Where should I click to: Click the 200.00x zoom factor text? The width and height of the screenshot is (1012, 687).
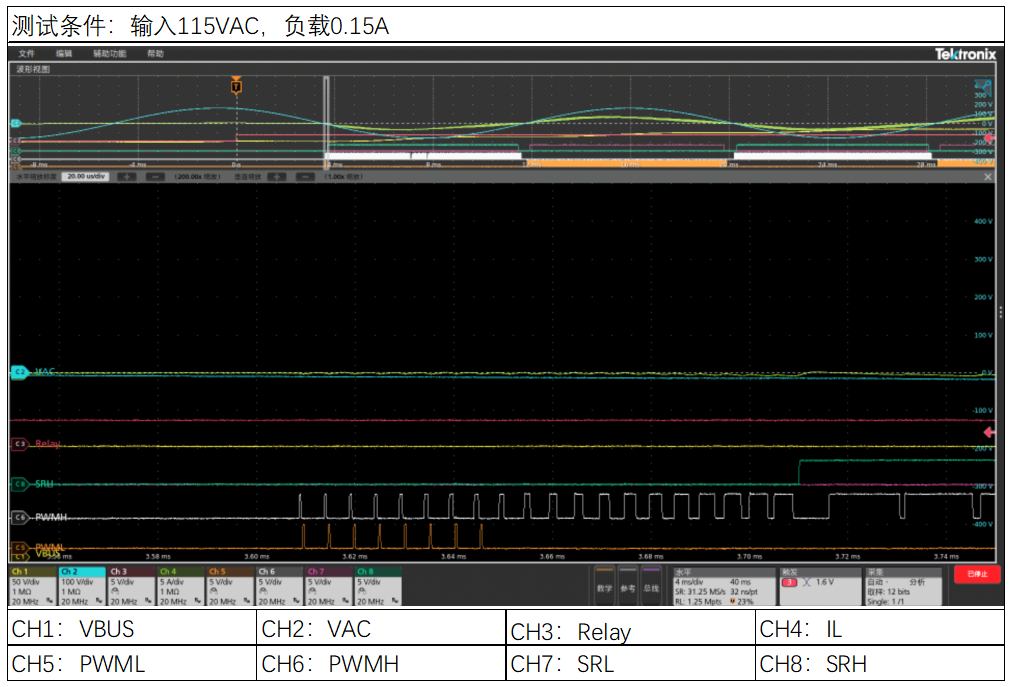coord(196,176)
